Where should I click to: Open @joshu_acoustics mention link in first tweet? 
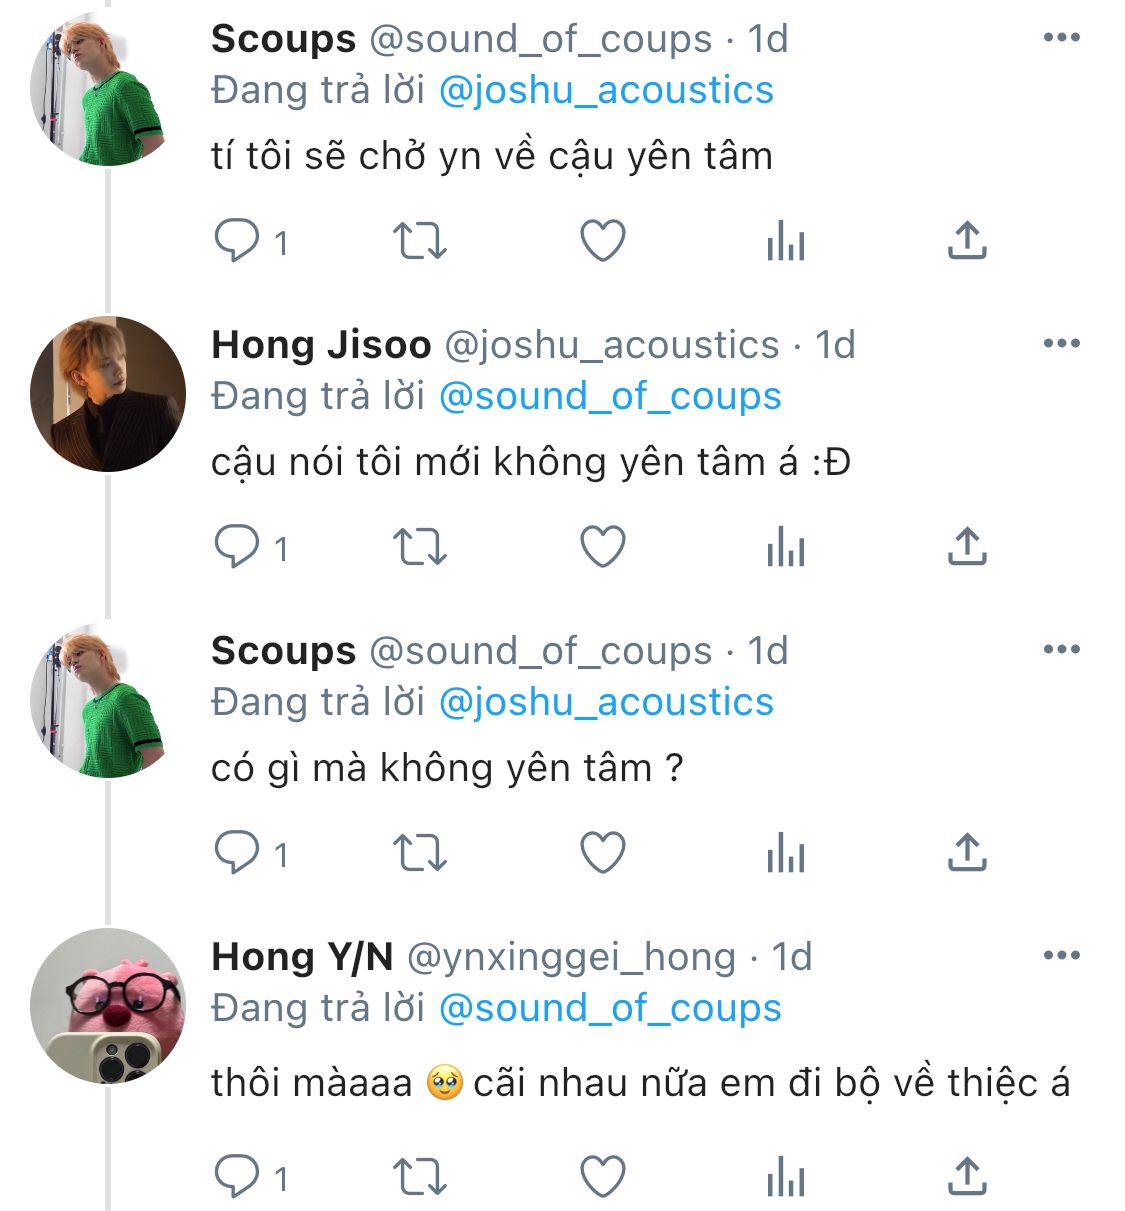point(606,90)
